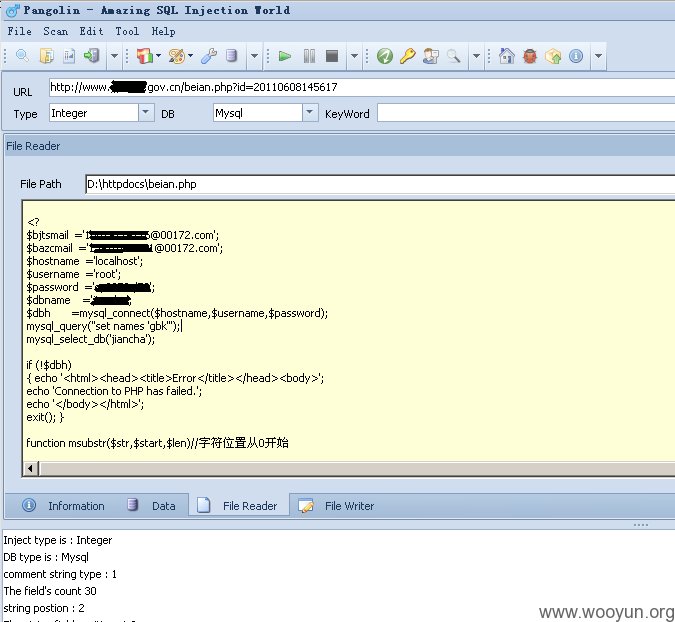Click the 'DB type is : Mysql' log line
Image resolution: width=675 pixels, height=622 pixels.
[46, 557]
